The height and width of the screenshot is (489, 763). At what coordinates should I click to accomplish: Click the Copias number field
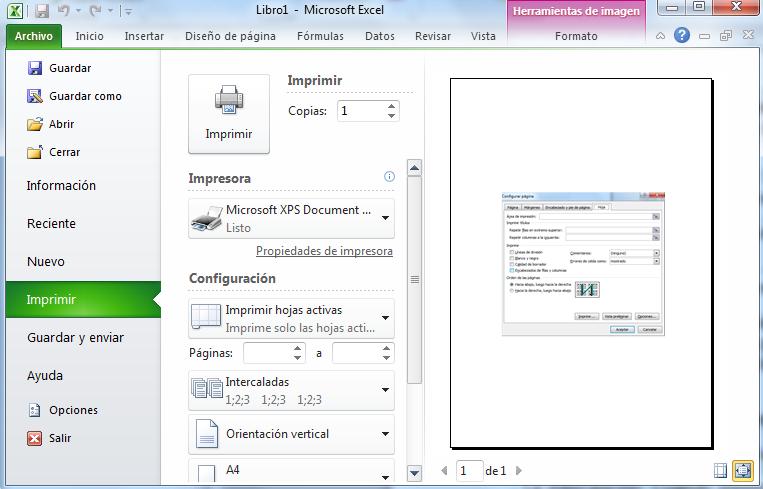tap(361, 111)
